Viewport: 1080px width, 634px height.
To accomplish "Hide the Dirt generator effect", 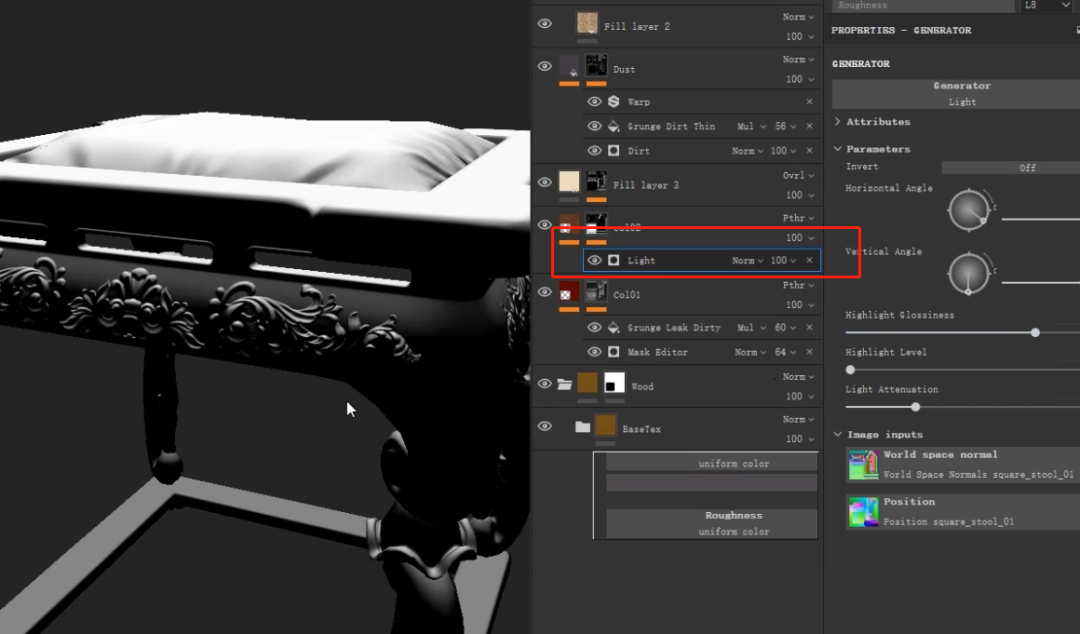I will coord(594,150).
